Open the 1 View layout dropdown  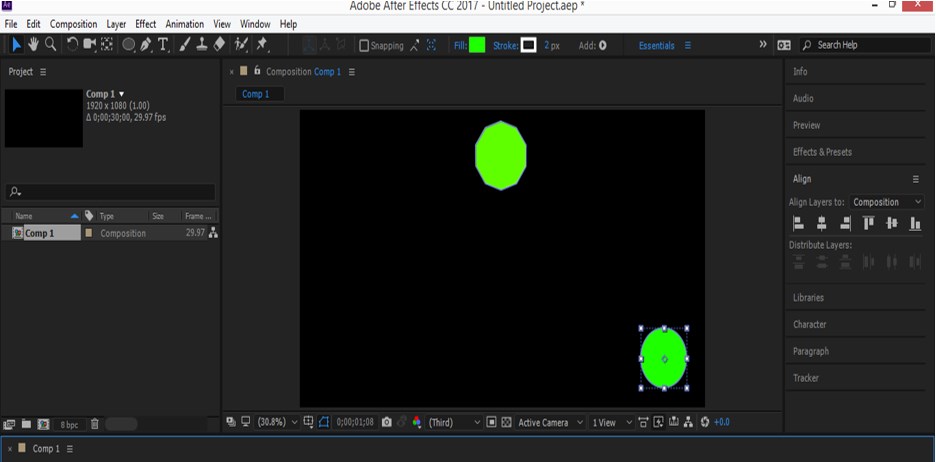(612, 422)
